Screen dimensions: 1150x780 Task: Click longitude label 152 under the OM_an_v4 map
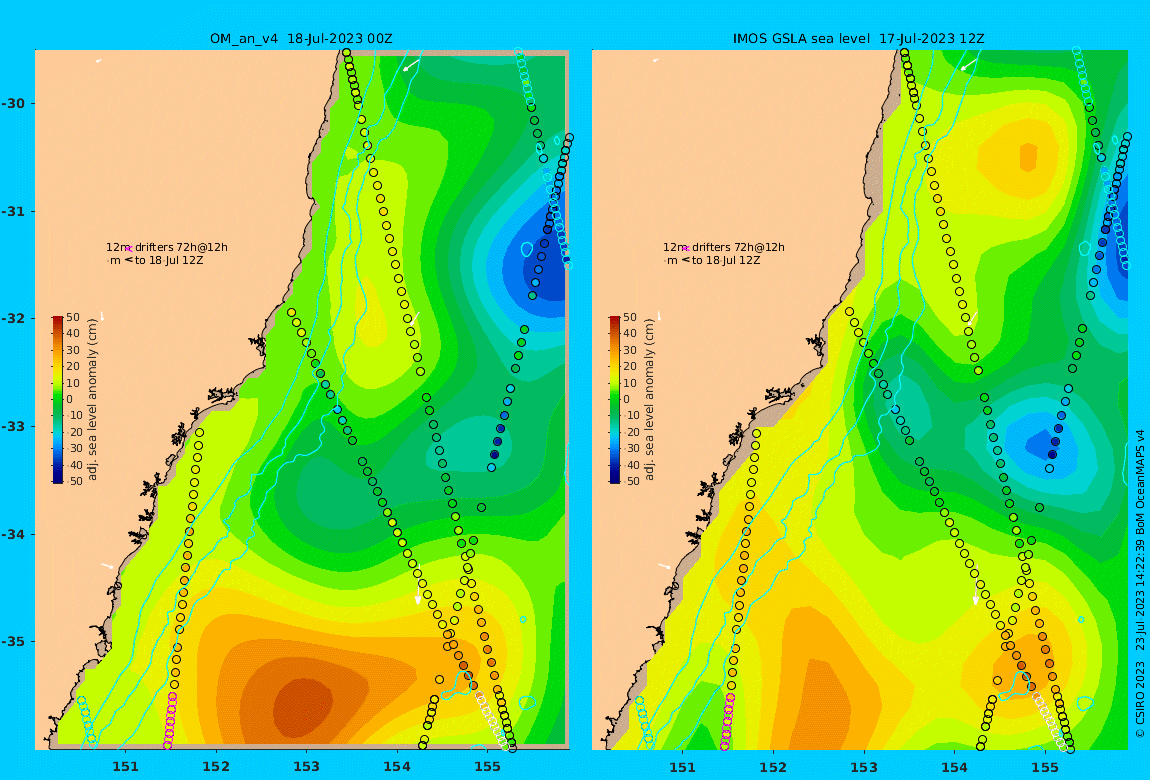[216, 768]
